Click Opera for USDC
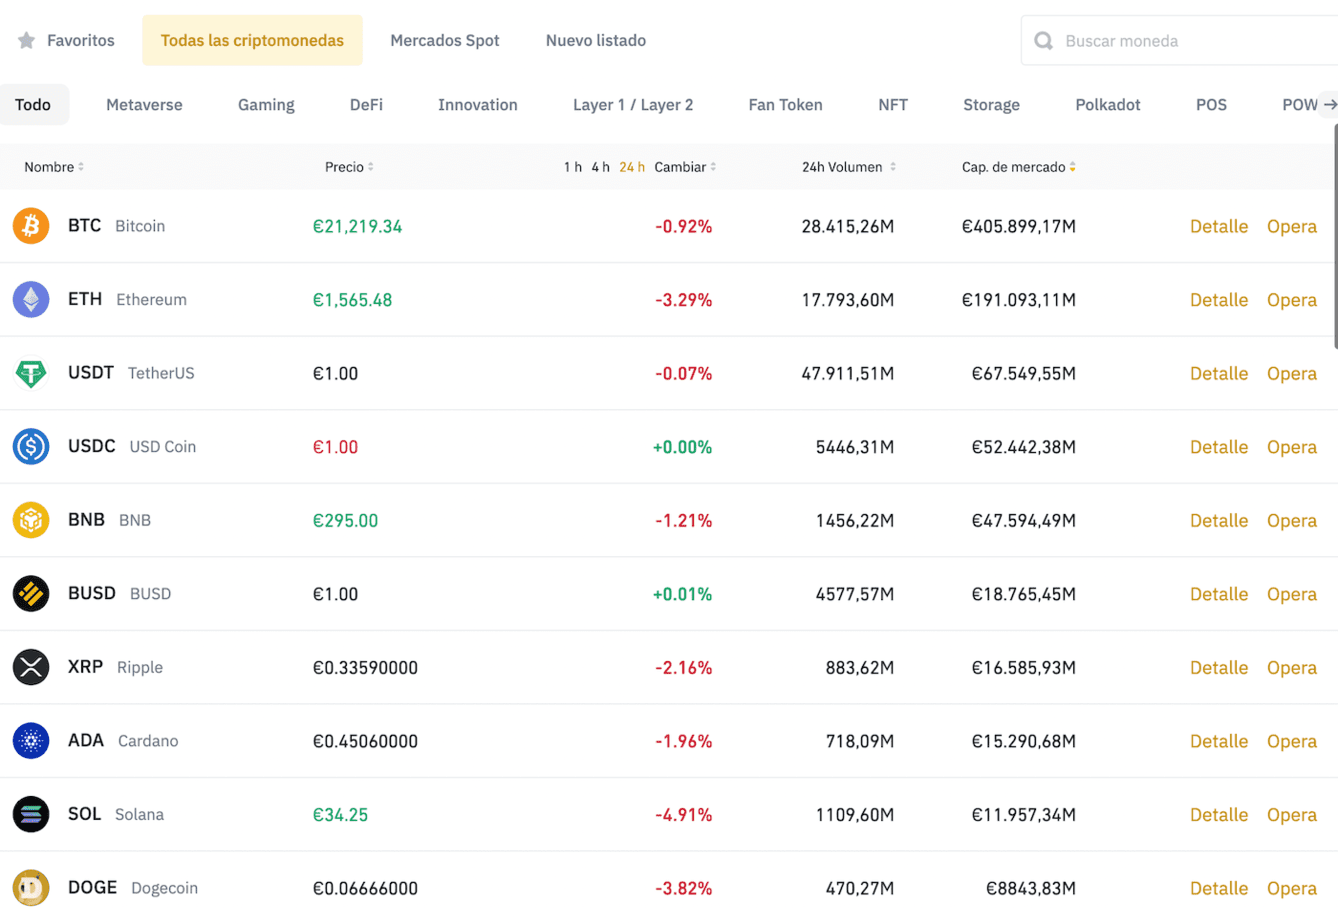The width and height of the screenshot is (1338, 924). pyautogui.click(x=1292, y=446)
